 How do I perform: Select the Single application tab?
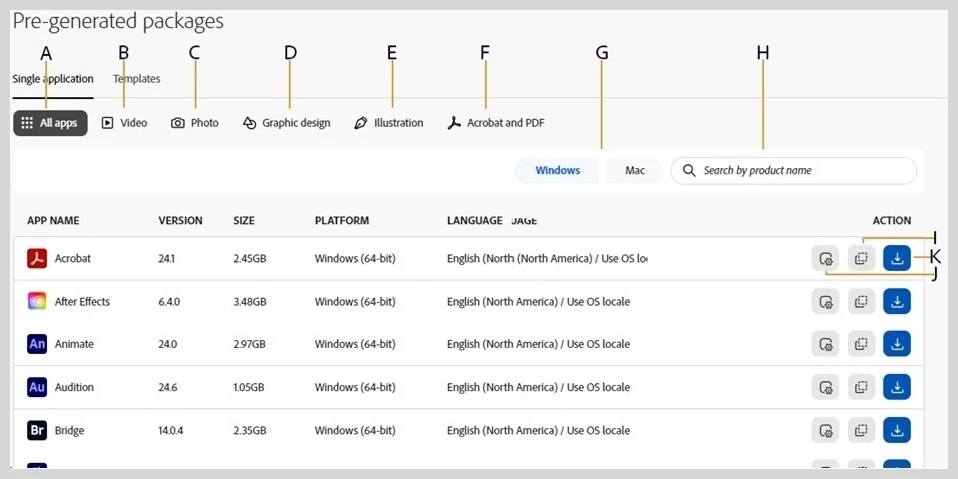pyautogui.click(x=53, y=79)
